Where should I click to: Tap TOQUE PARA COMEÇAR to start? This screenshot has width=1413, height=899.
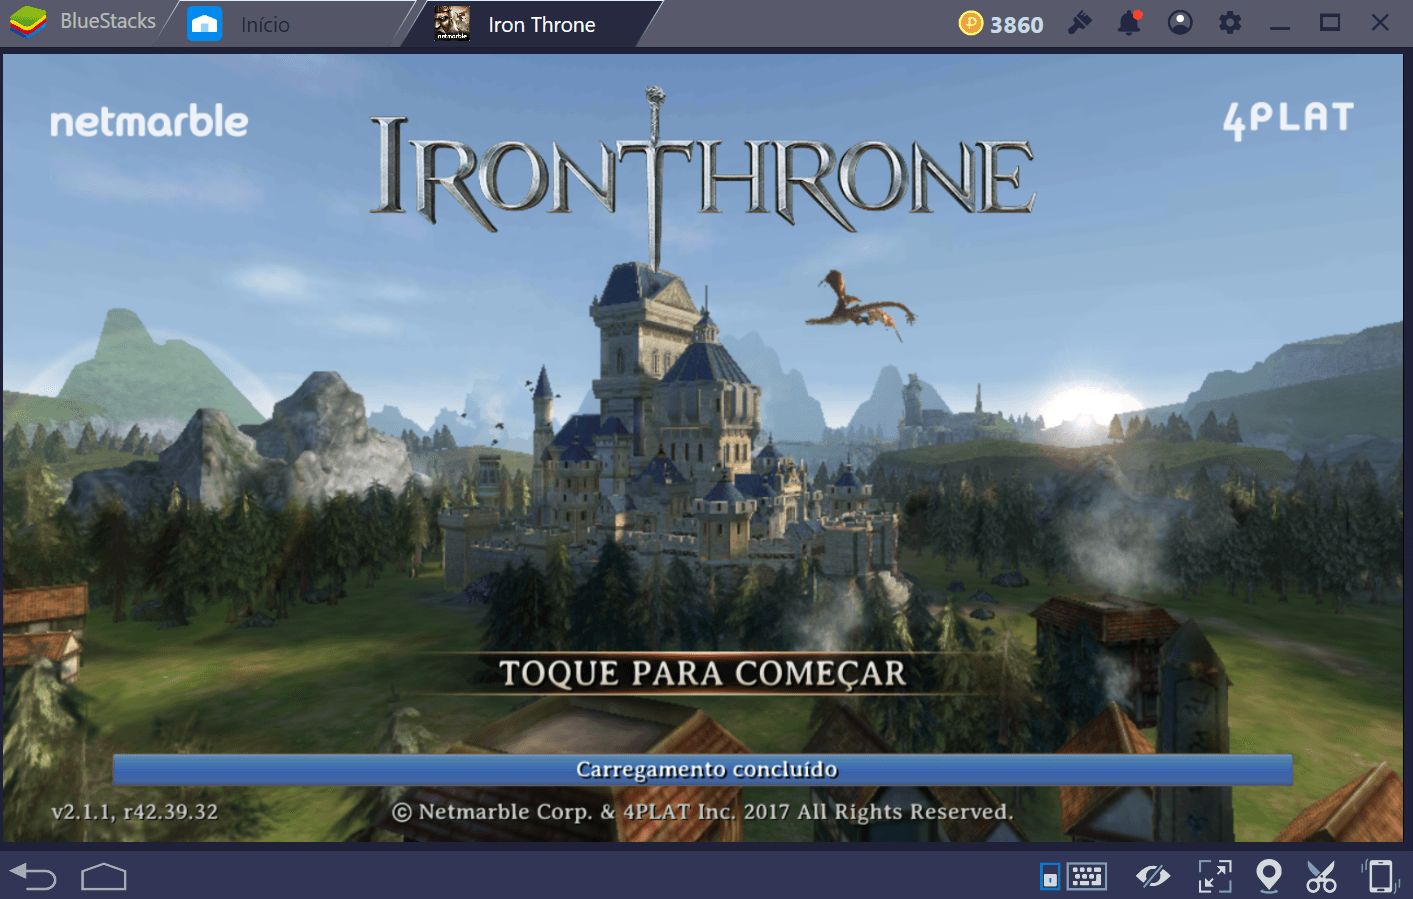(703, 673)
